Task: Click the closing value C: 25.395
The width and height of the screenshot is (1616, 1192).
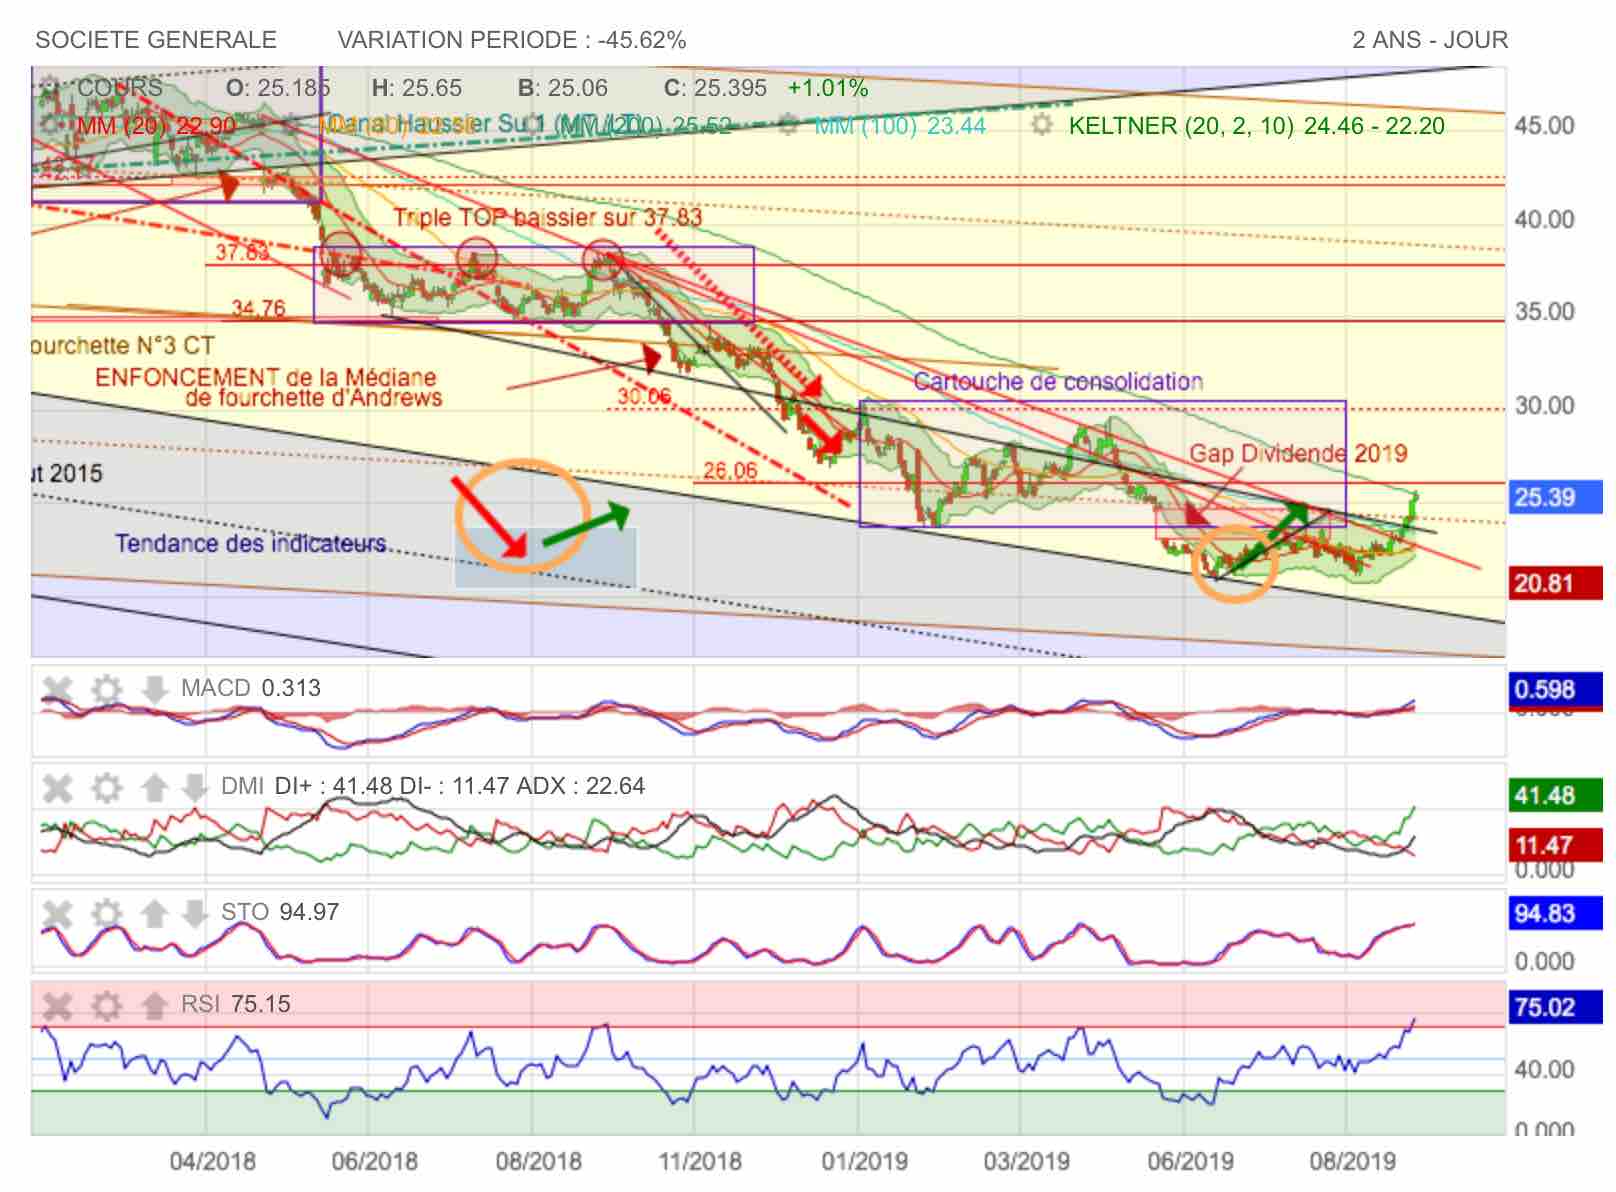Action: pos(715,88)
